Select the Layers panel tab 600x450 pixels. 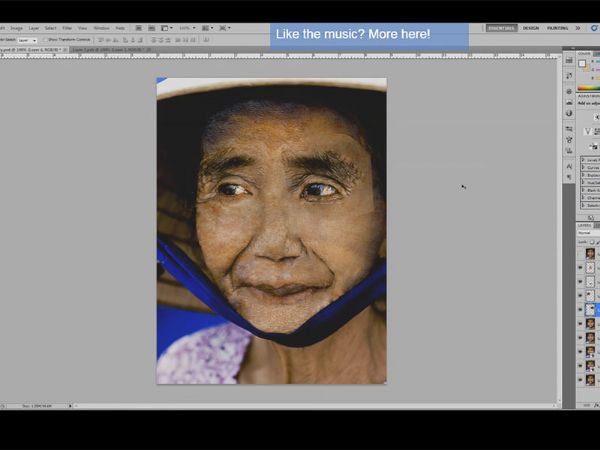(x=585, y=225)
